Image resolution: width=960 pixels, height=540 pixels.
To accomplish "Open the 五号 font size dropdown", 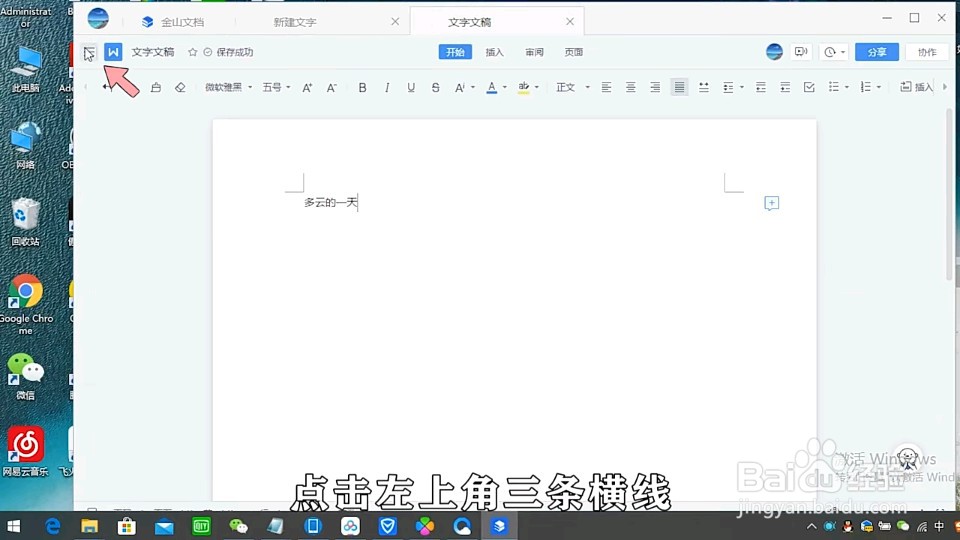I will coord(276,88).
